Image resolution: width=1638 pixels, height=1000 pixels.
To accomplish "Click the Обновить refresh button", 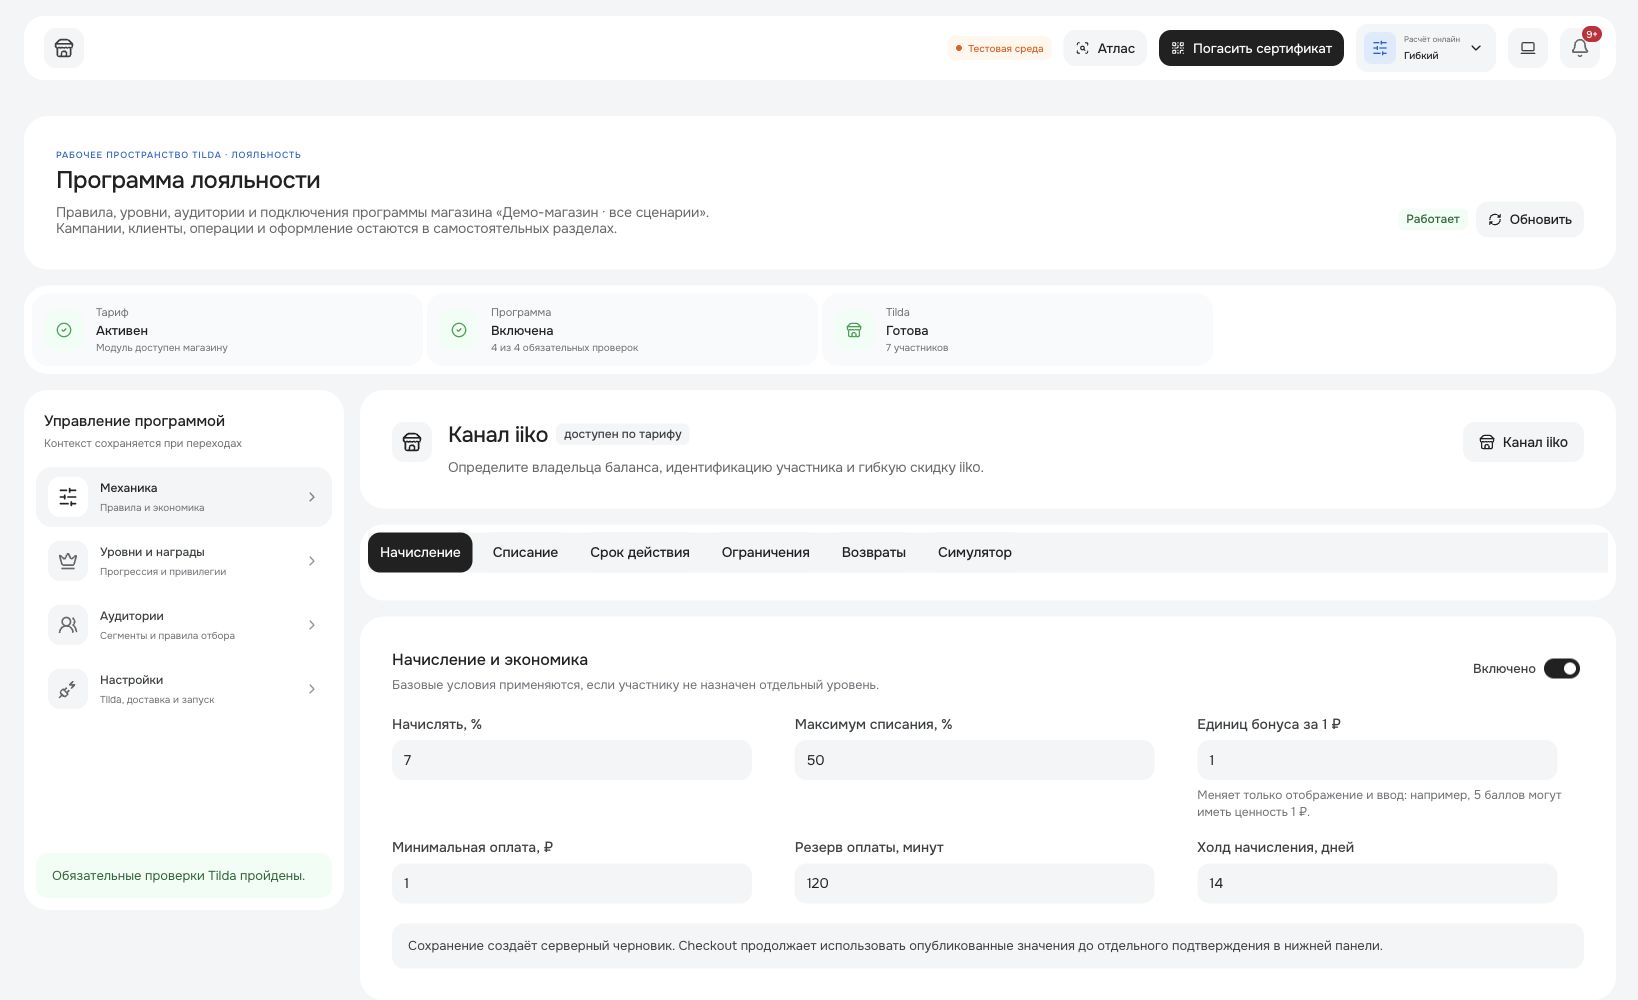I will [1530, 219].
